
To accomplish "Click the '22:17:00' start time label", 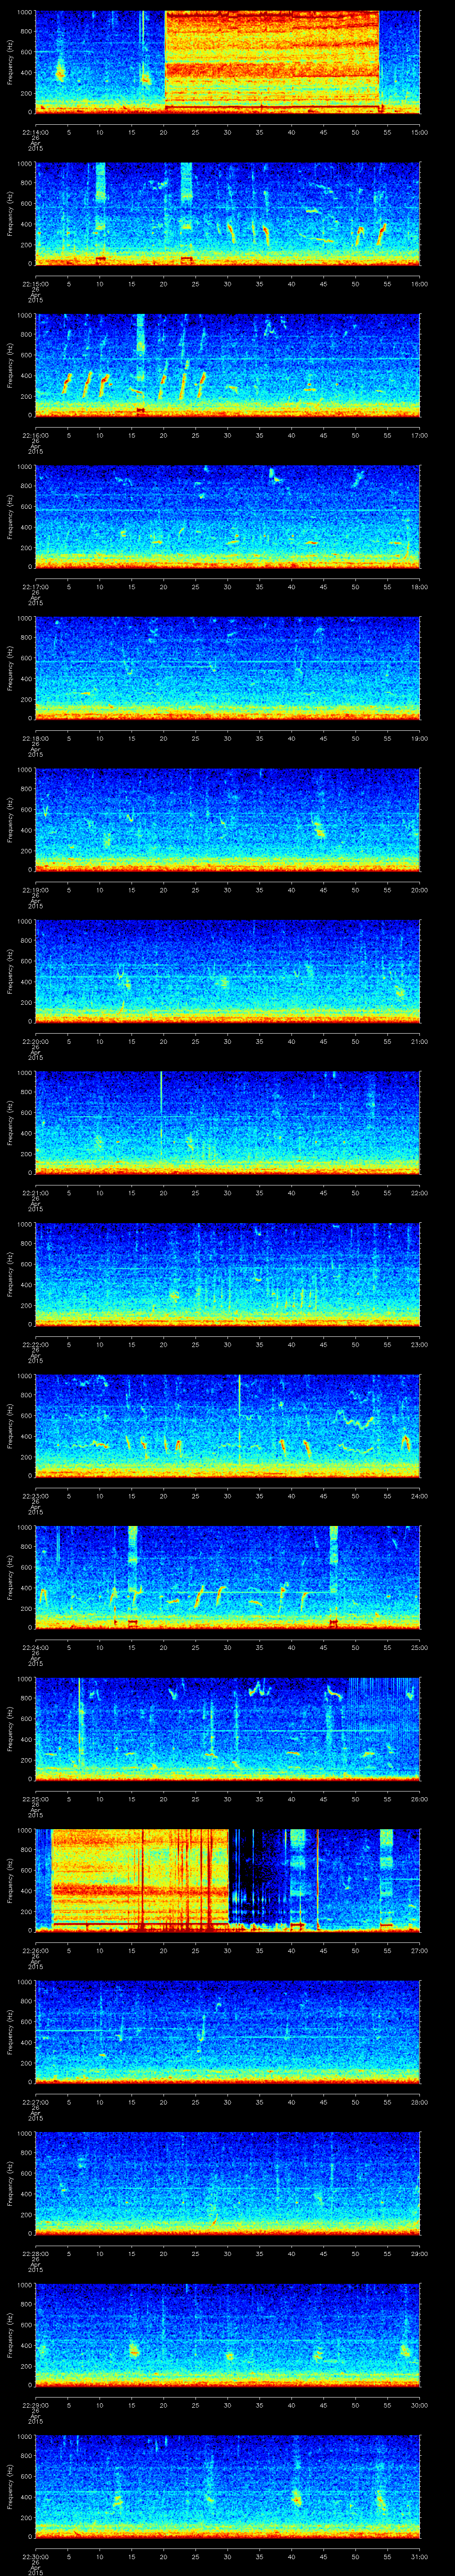I will 35,586.
